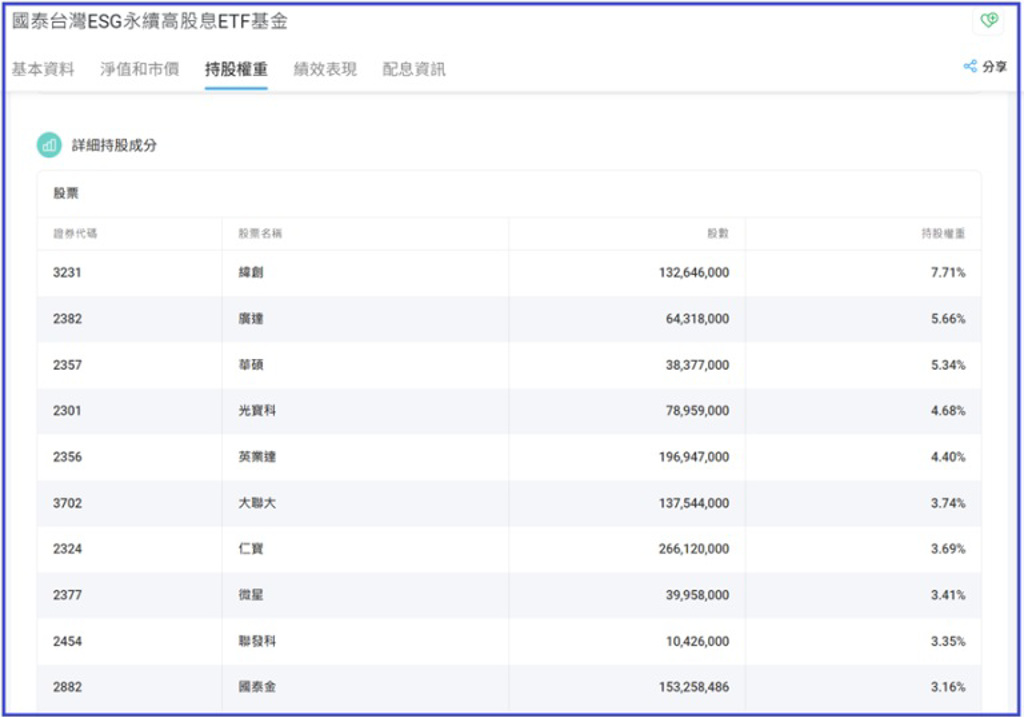
Task: Select the 華碩 stock row
Action: click(251, 365)
